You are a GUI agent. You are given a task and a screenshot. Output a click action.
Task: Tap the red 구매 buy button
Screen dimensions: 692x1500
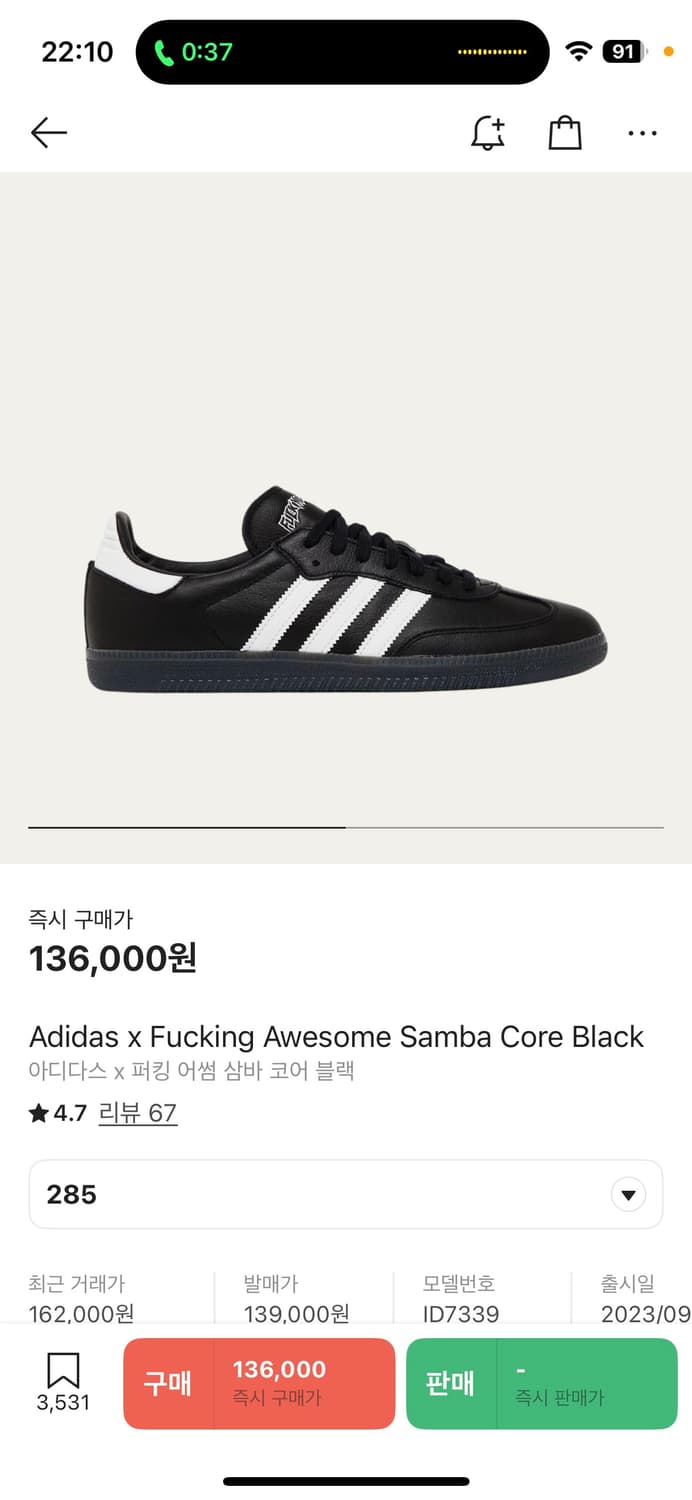(168, 1383)
